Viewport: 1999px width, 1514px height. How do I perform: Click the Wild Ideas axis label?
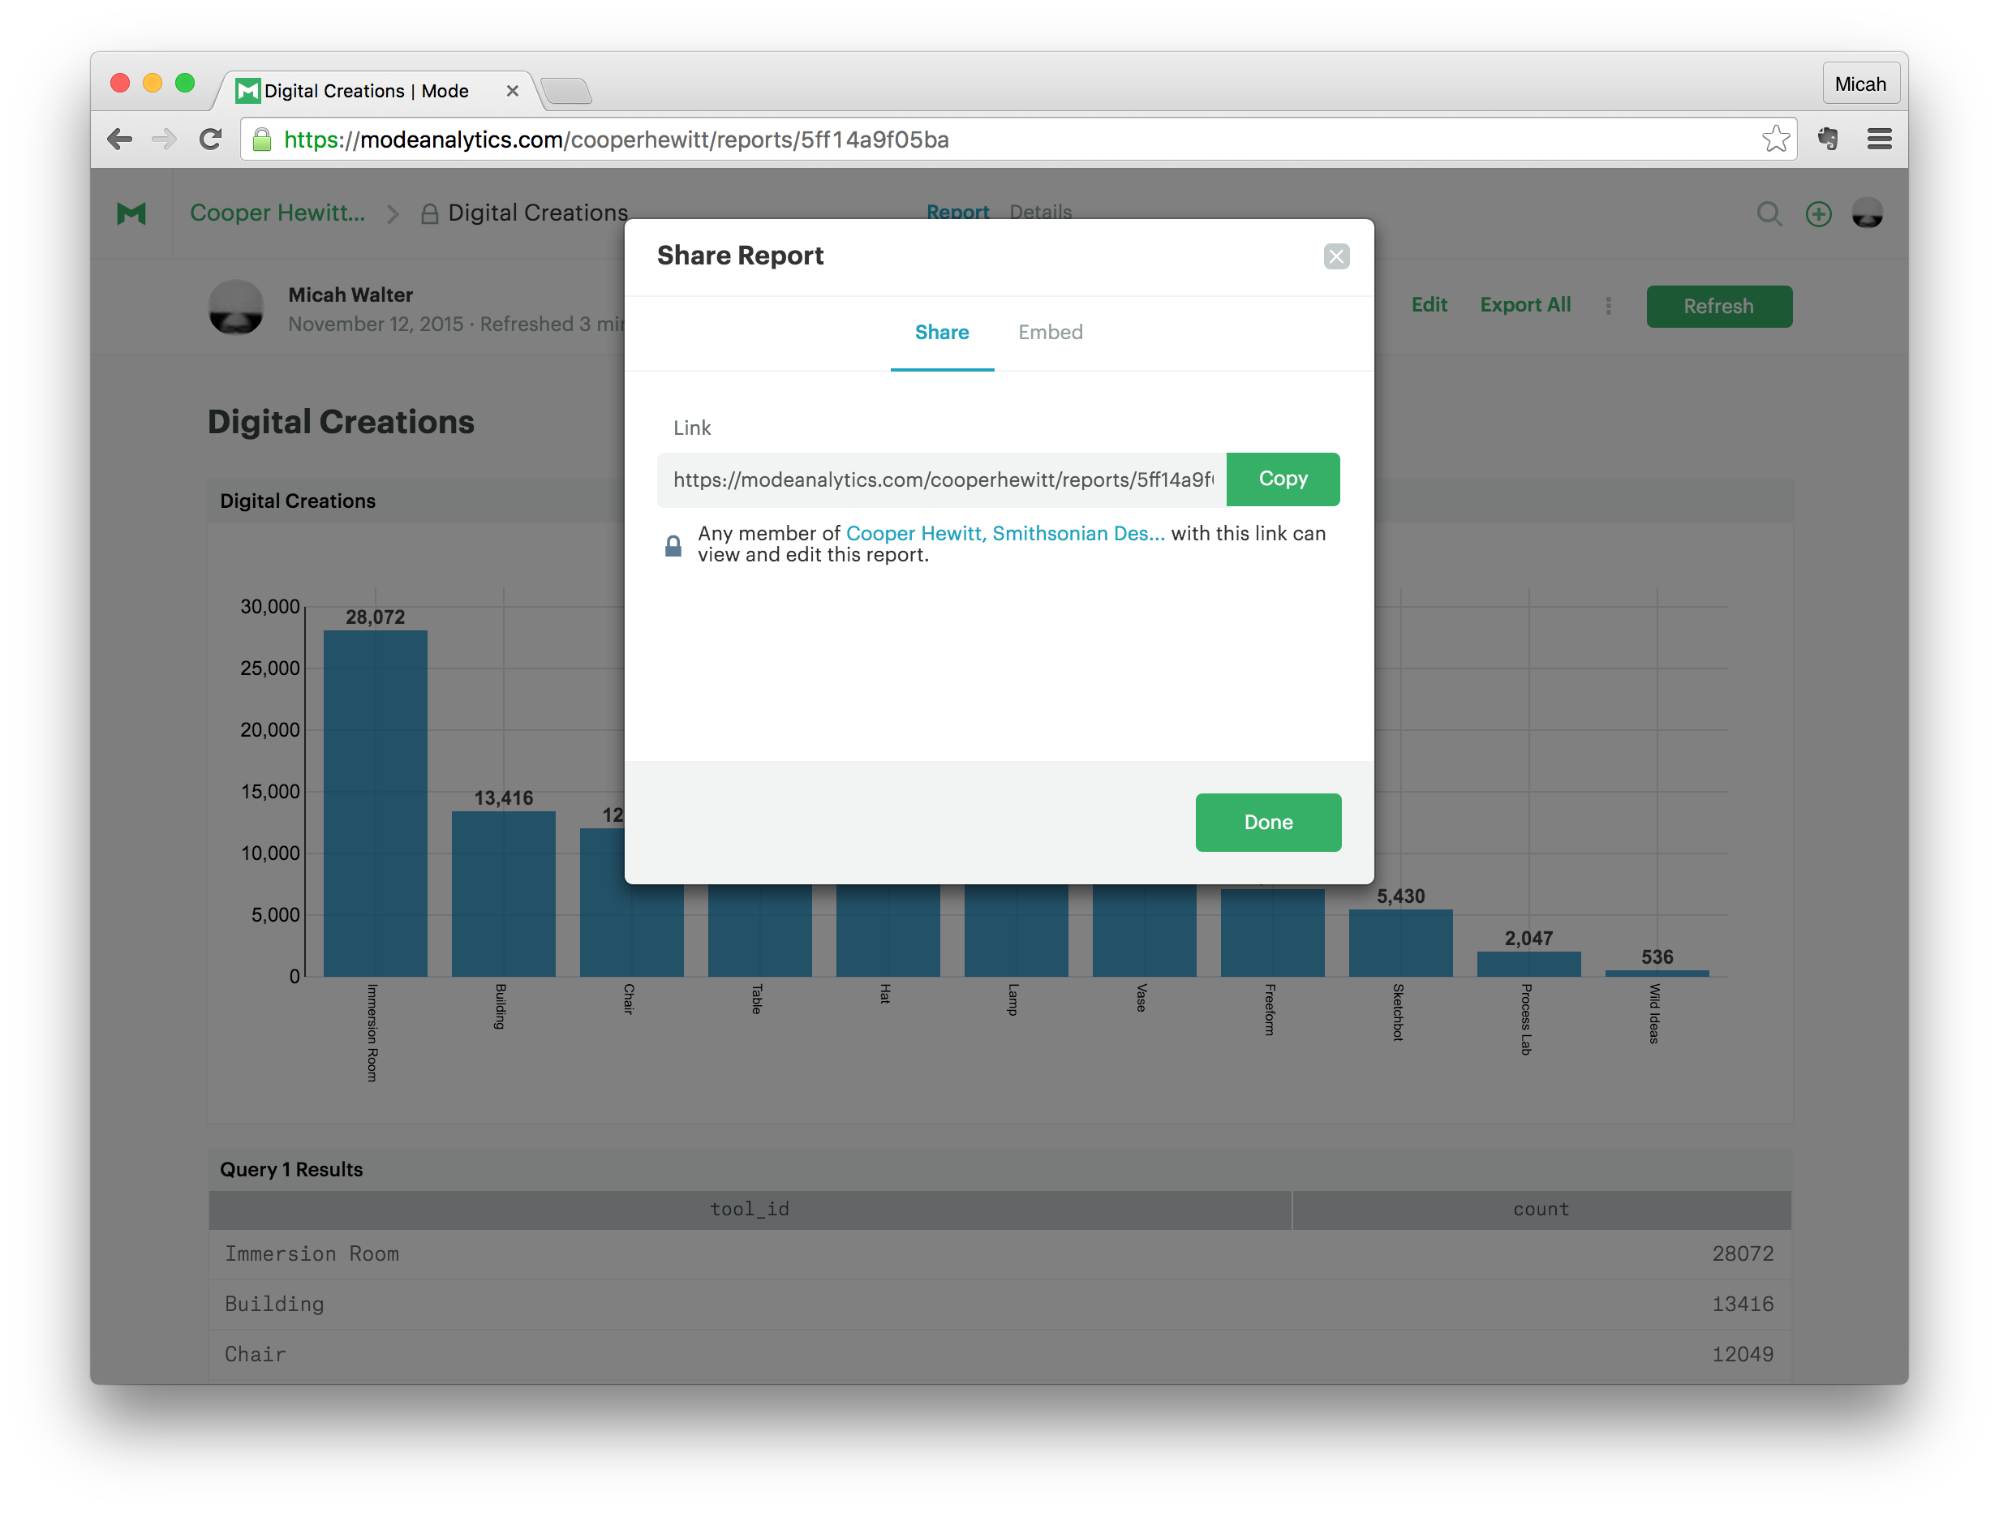click(x=1655, y=1013)
